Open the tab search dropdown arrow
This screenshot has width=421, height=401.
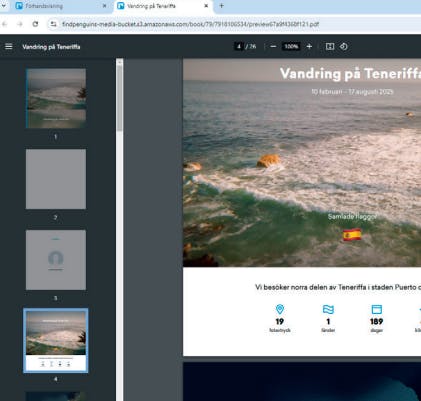(4, 6)
